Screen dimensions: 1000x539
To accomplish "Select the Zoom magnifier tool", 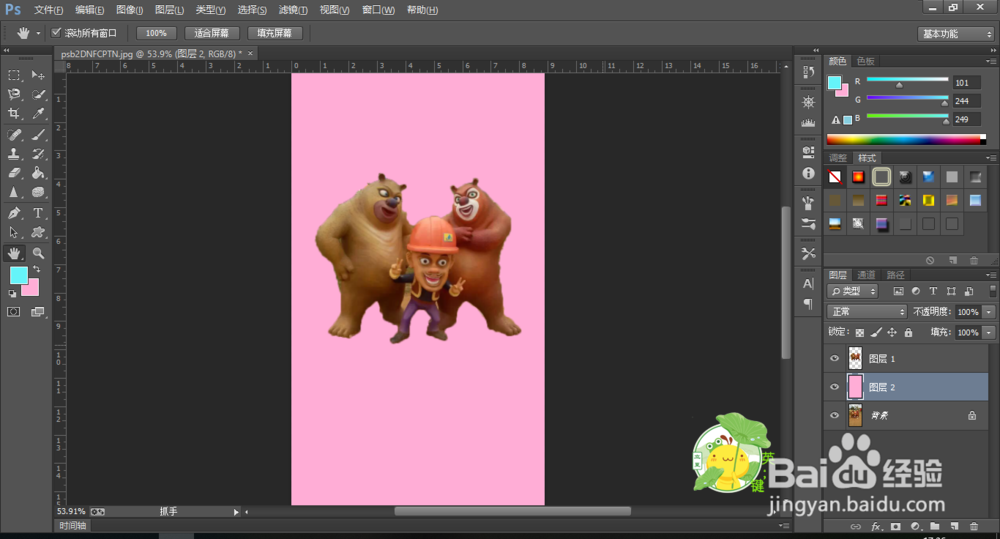I will point(38,253).
